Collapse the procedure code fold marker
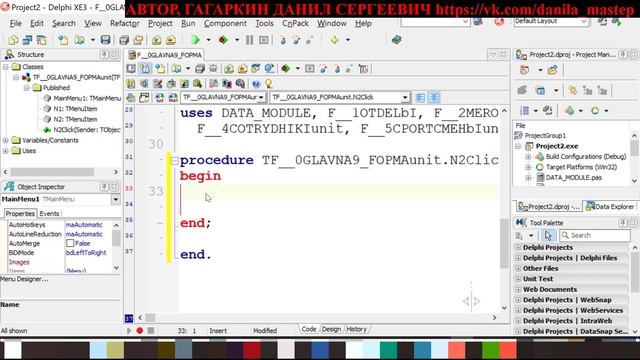Screen dimensions: 640x360 (x=174, y=160)
